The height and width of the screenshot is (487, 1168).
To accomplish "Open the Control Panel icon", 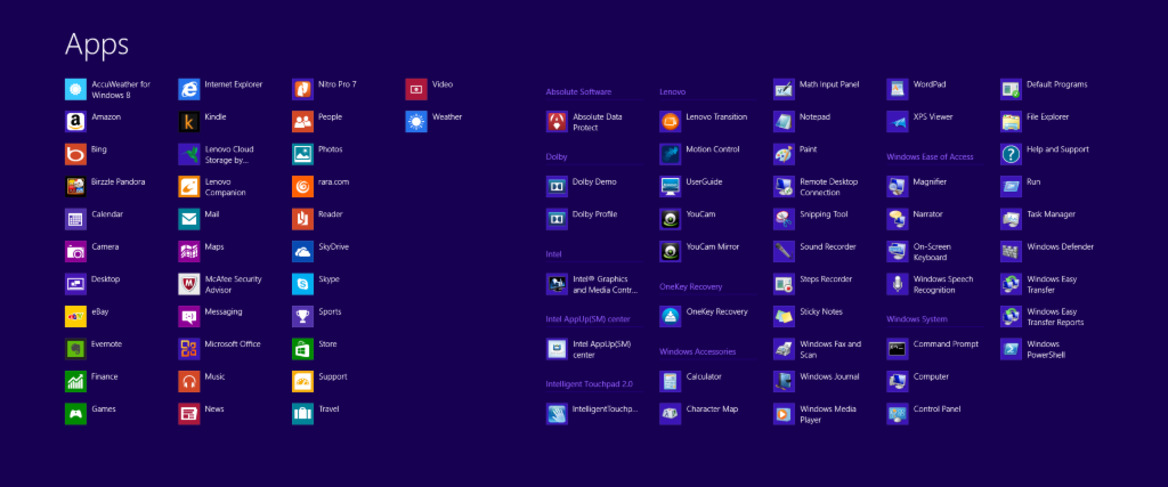I will [x=898, y=413].
